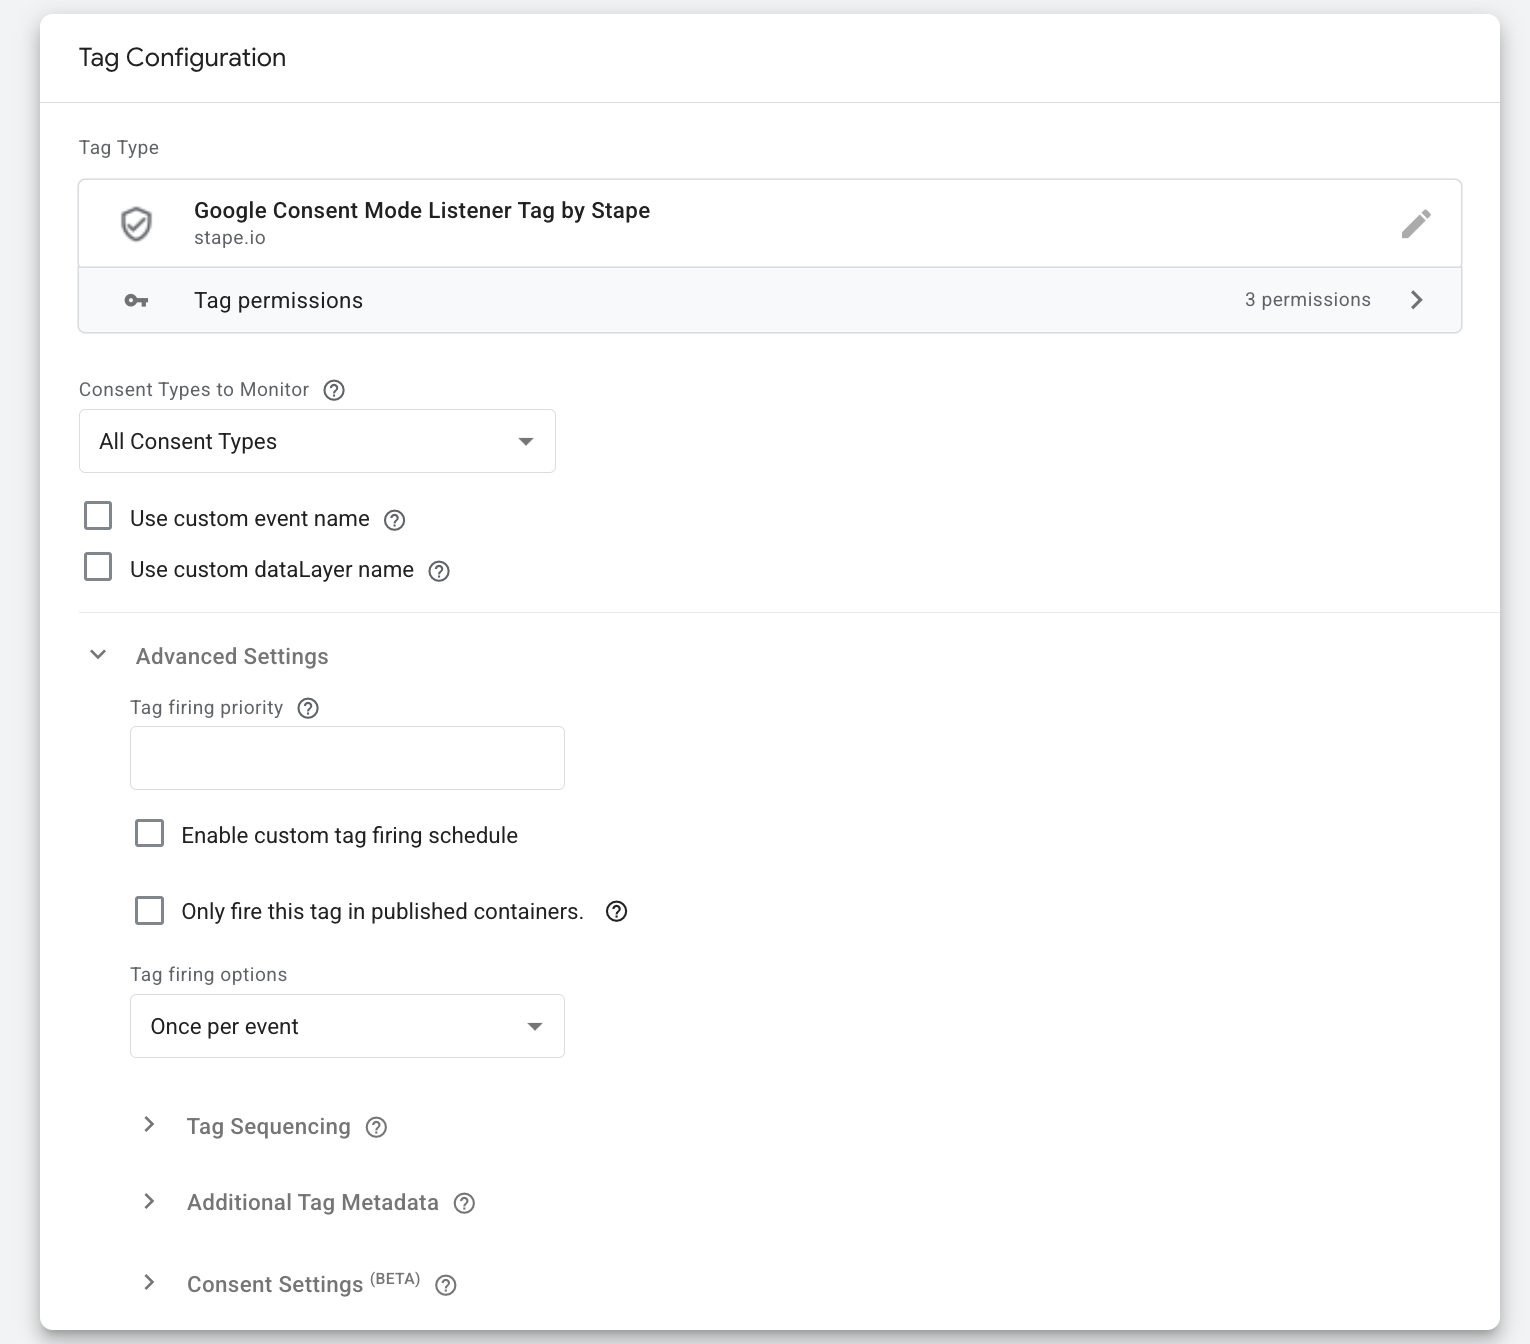Expand the Consent Settings (BETA) section
1530x1344 pixels.
coord(149,1282)
